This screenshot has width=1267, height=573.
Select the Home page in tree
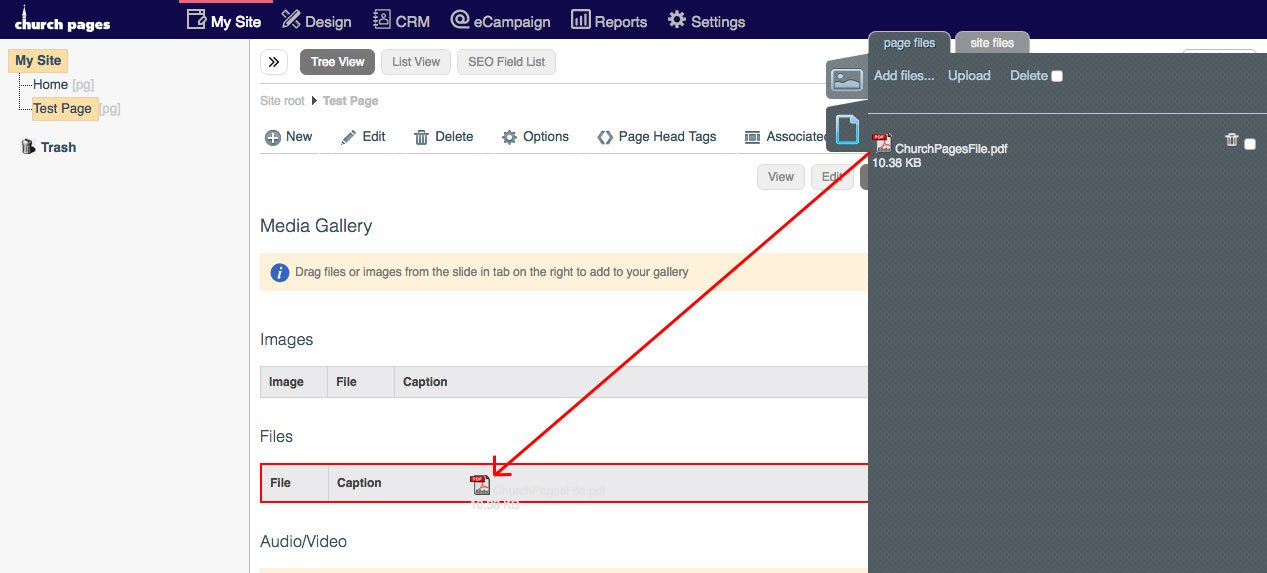tap(50, 84)
